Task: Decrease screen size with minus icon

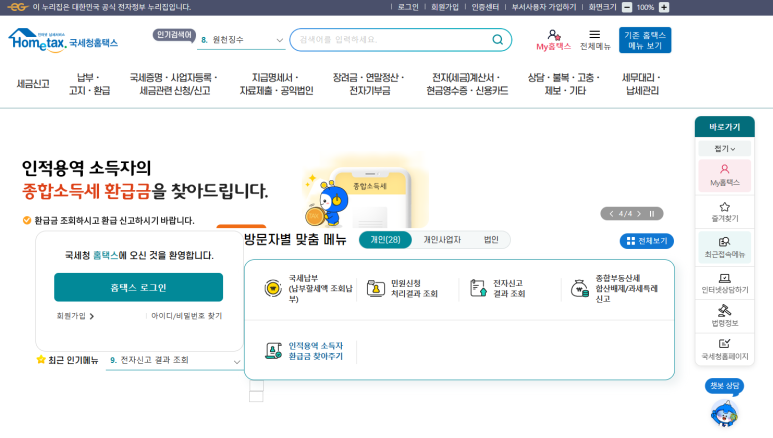Action: 627,7
